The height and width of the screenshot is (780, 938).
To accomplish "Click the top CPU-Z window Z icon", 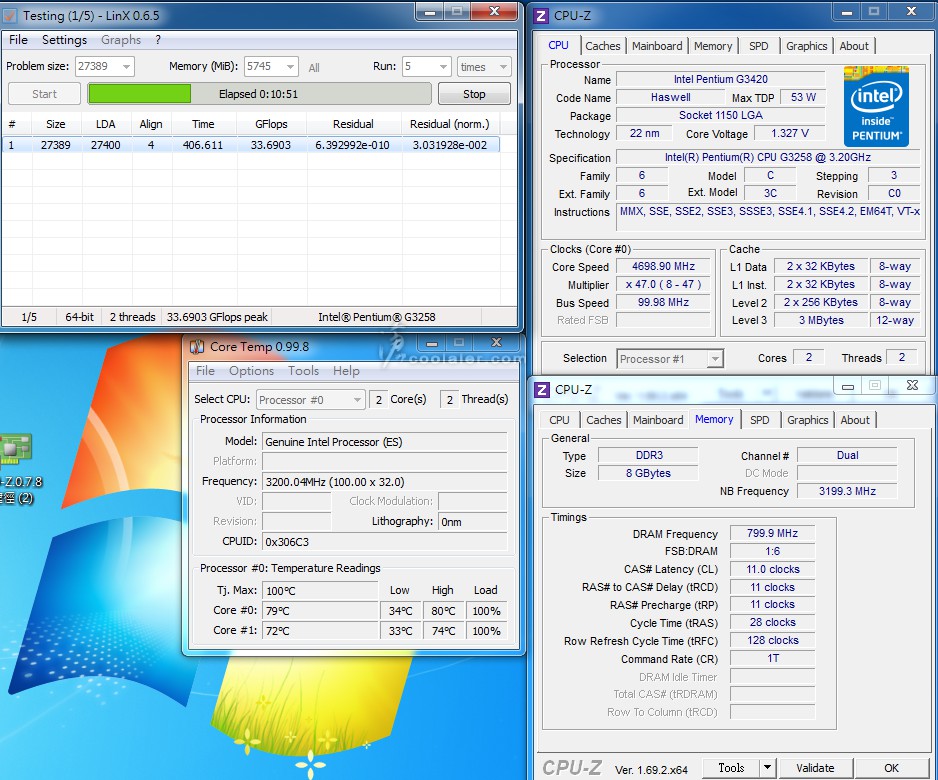I will (x=540, y=16).
